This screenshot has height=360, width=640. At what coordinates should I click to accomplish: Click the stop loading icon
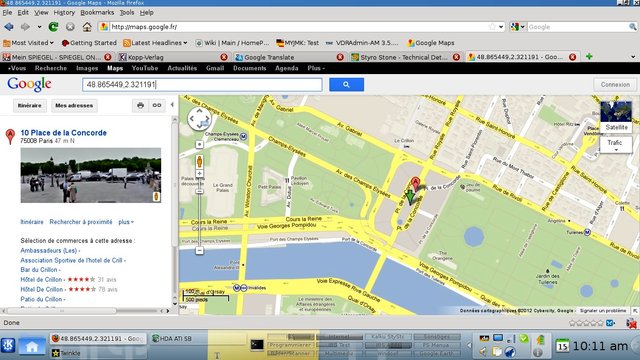point(70,27)
